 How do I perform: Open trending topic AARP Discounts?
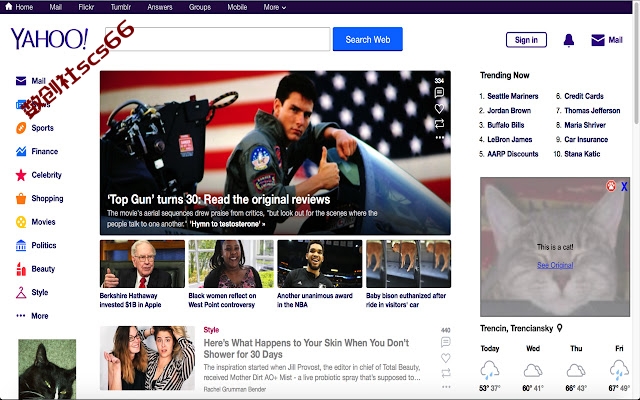pos(513,154)
